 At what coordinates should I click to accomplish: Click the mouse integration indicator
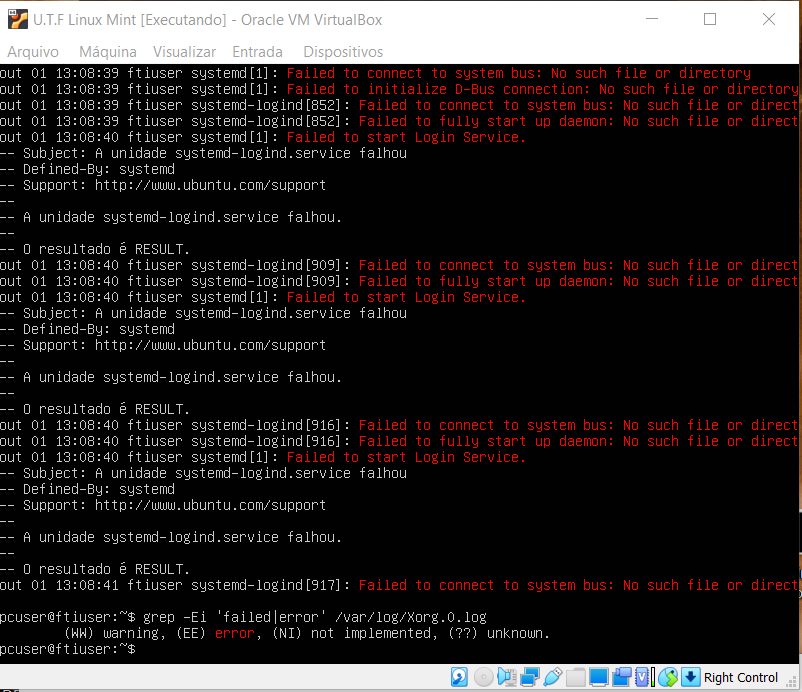[x=668, y=677]
